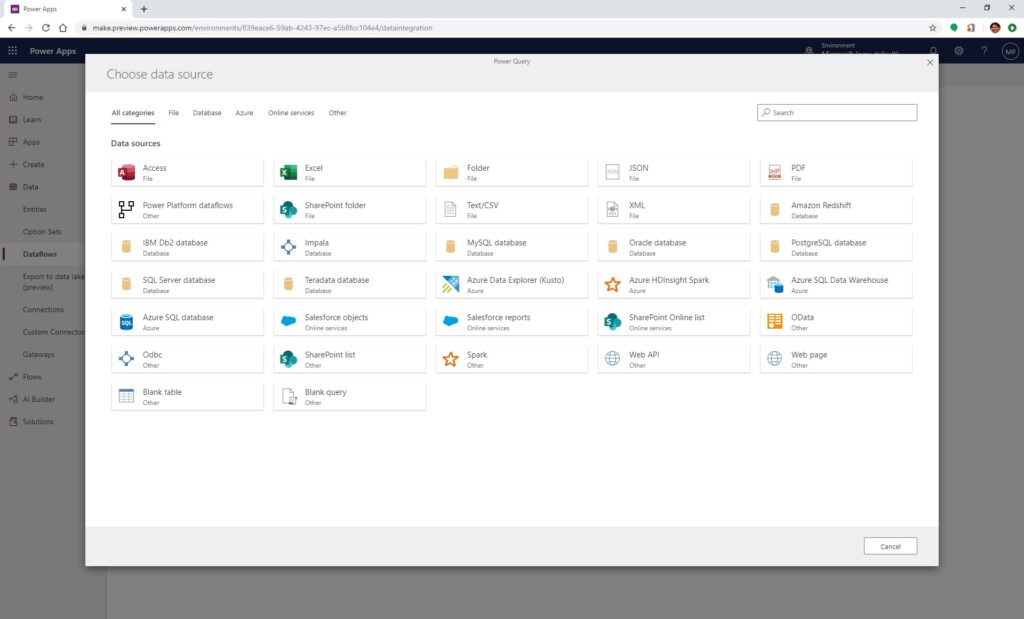The height and width of the screenshot is (619, 1024).
Task: Select the Access data source
Action: click(x=187, y=170)
